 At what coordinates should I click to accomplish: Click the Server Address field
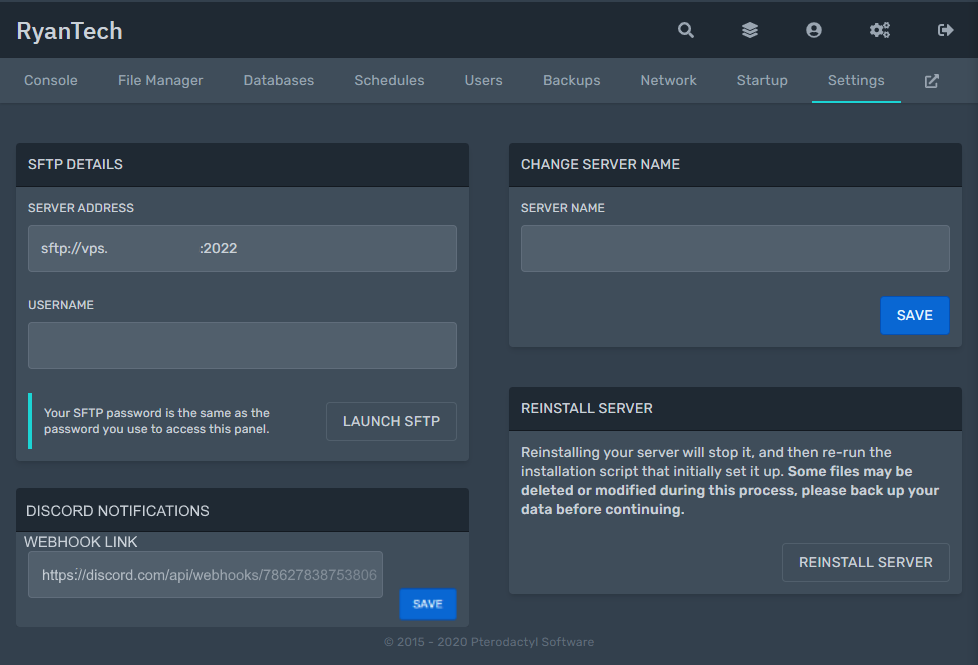[242, 248]
